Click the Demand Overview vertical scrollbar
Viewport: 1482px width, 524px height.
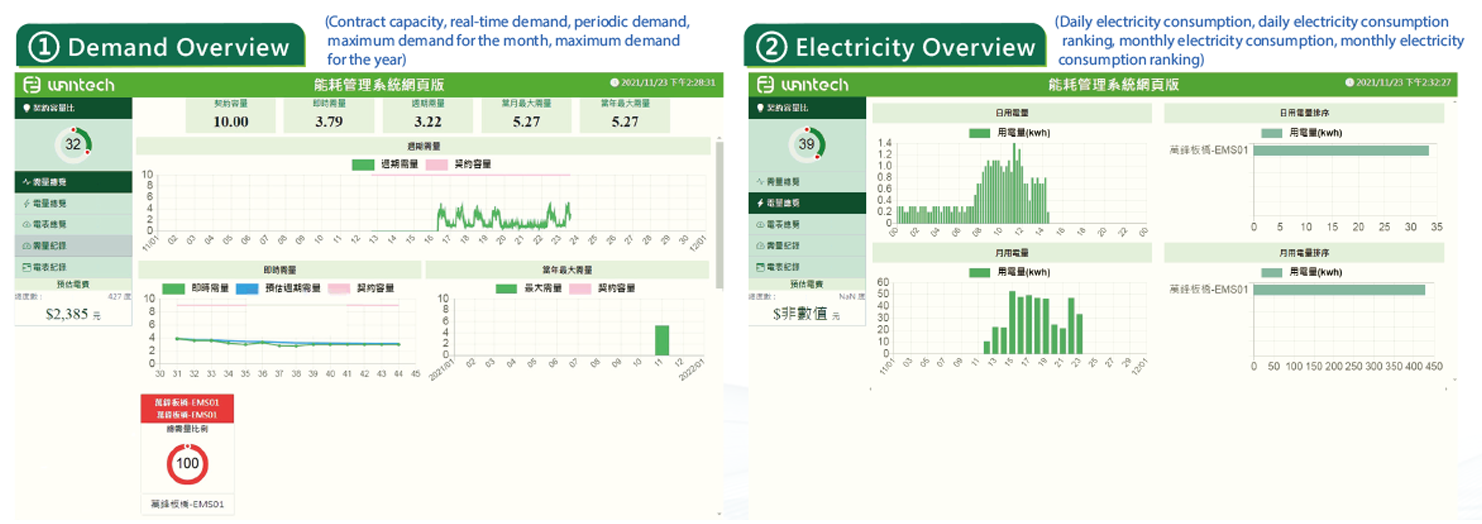click(x=719, y=210)
